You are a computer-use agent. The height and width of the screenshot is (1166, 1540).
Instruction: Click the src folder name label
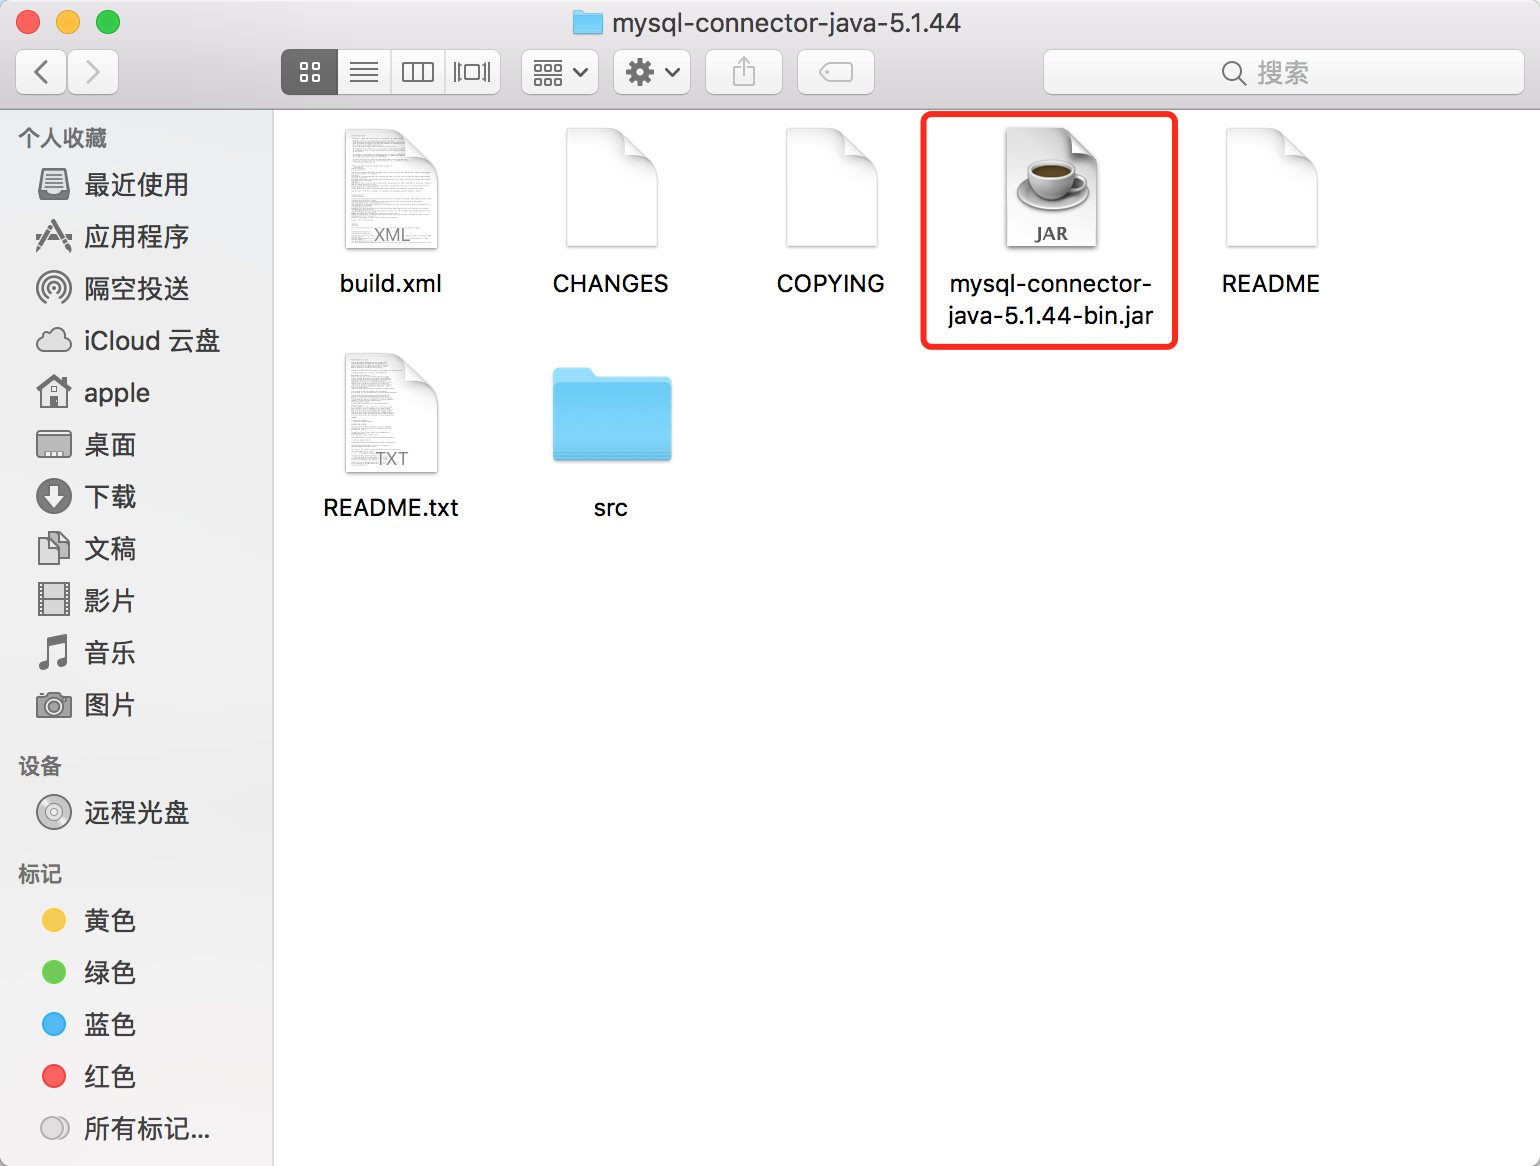(611, 508)
